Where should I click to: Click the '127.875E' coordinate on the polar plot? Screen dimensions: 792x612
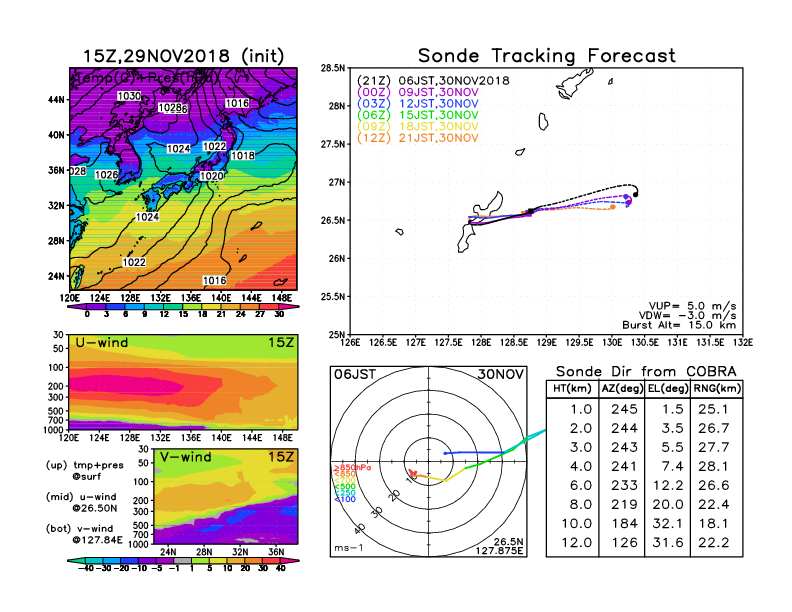(499, 550)
